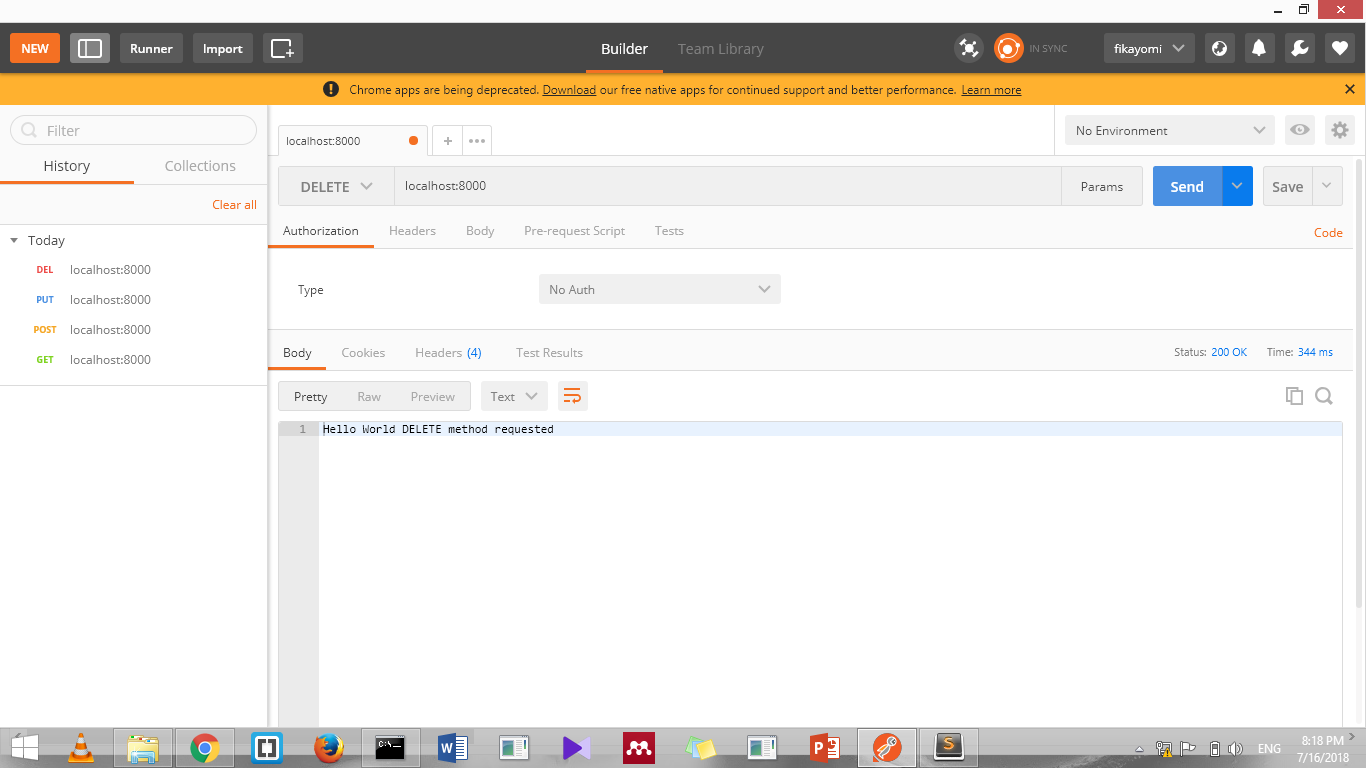Image resolution: width=1366 pixels, height=768 pixels.
Task: Open response Headers (4) tab
Action: [x=448, y=352]
